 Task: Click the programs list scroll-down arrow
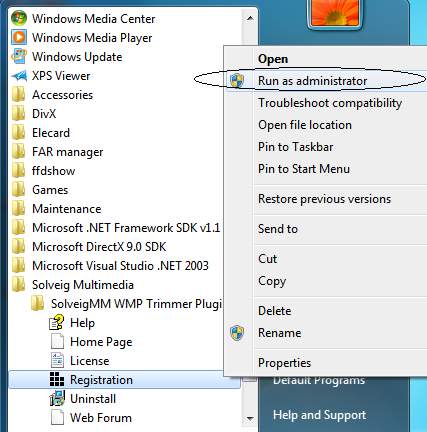[x=250, y=418]
